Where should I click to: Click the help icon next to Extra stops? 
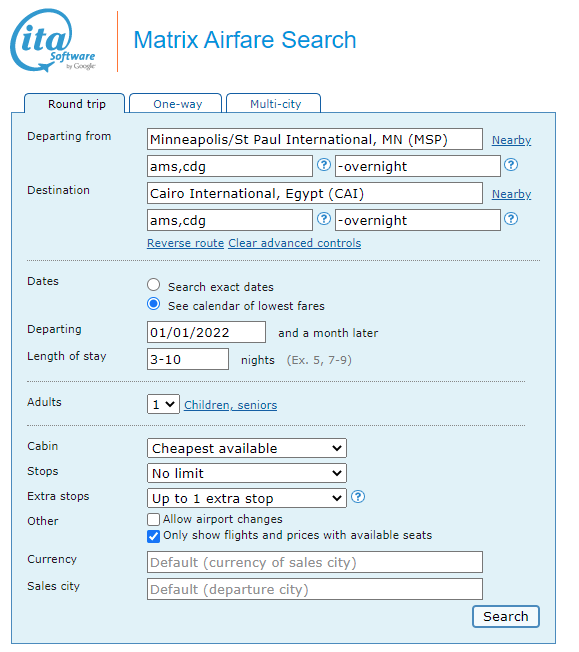tap(358, 497)
